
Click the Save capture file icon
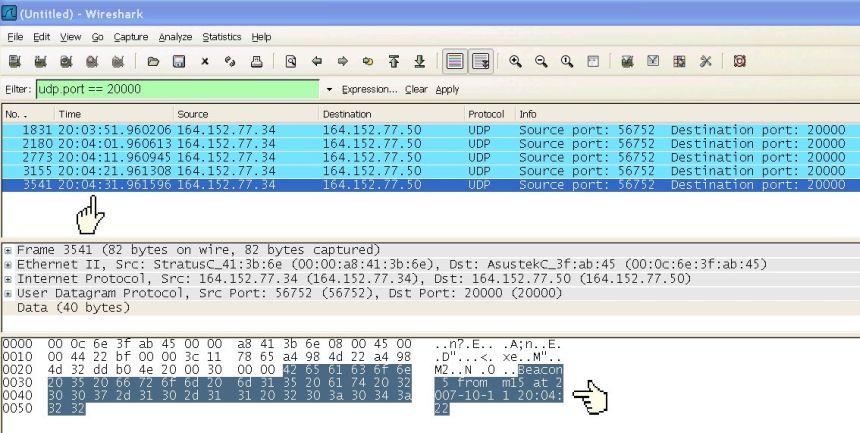coord(179,62)
